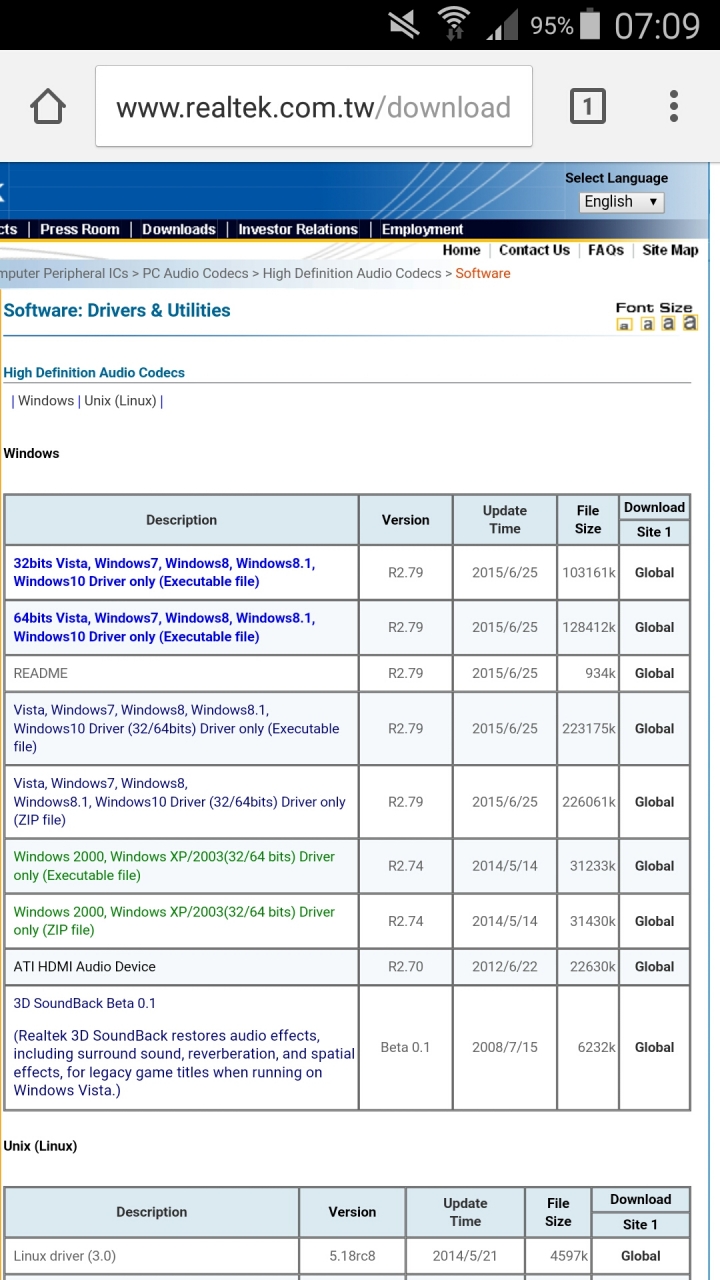Select the second font size icon

(647, 324)
